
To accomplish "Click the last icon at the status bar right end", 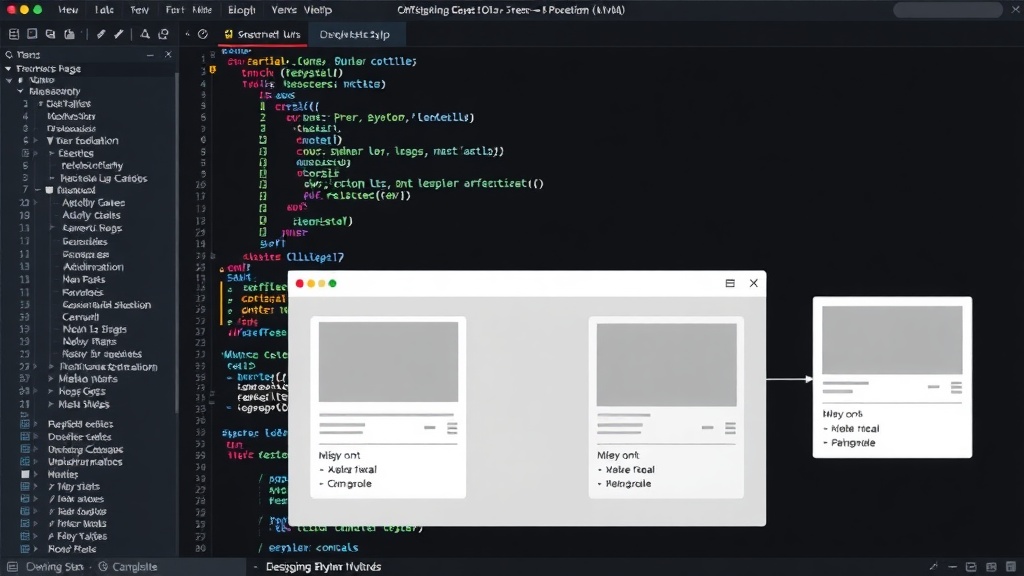I will [x=1011, y=567].
